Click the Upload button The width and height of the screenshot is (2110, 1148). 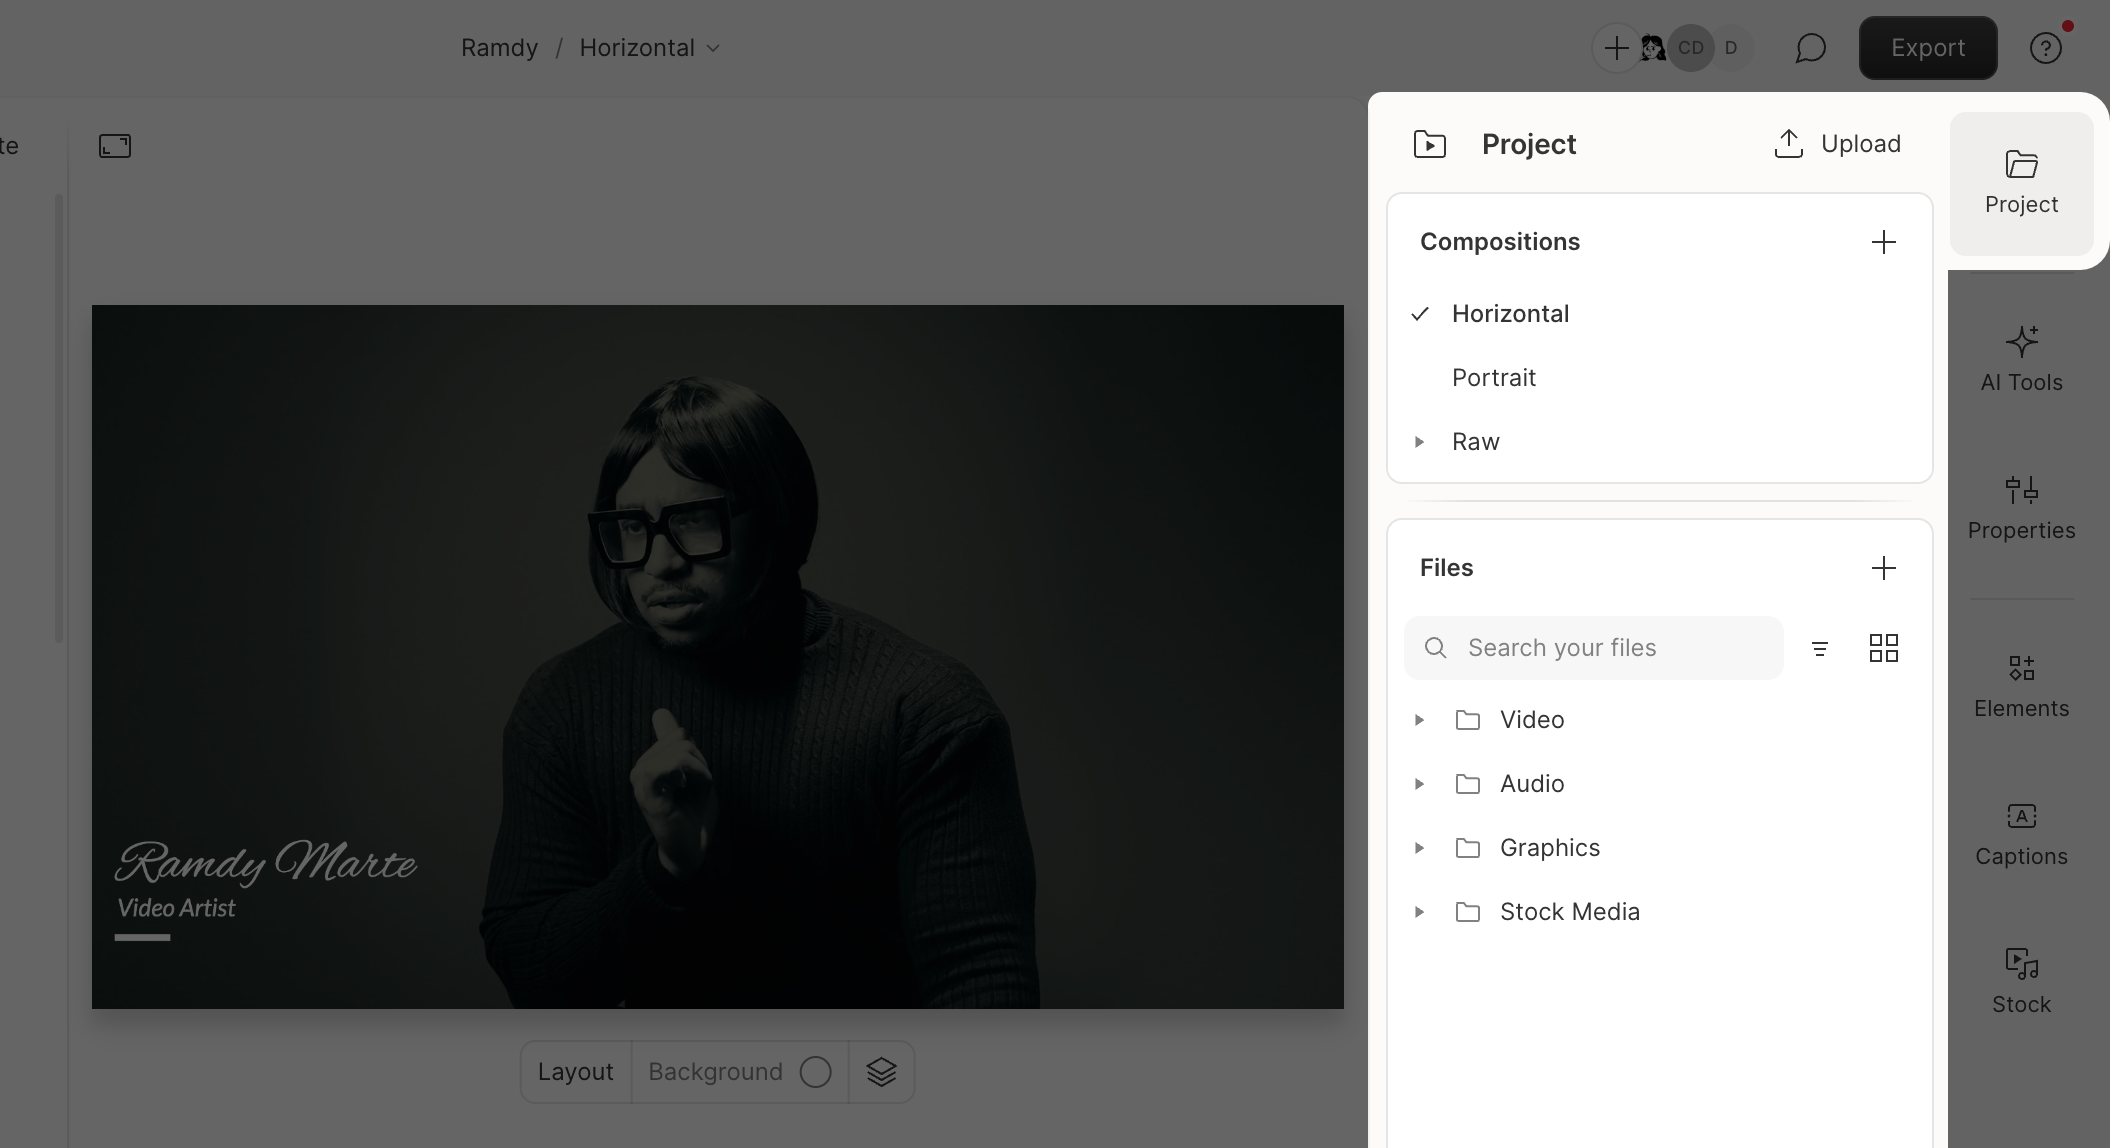click(x=1837, y=144)
